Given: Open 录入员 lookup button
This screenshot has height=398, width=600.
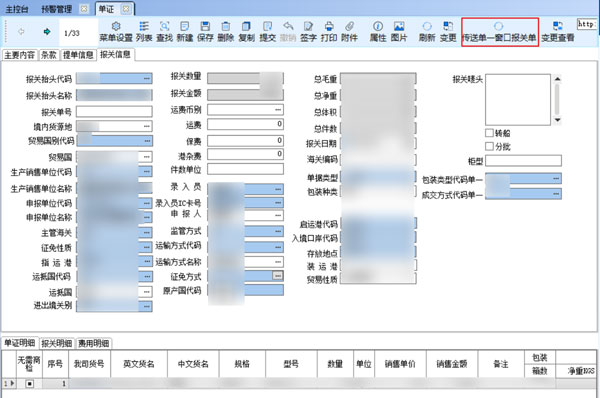Looking at the screenshot, I should [278, 189].
